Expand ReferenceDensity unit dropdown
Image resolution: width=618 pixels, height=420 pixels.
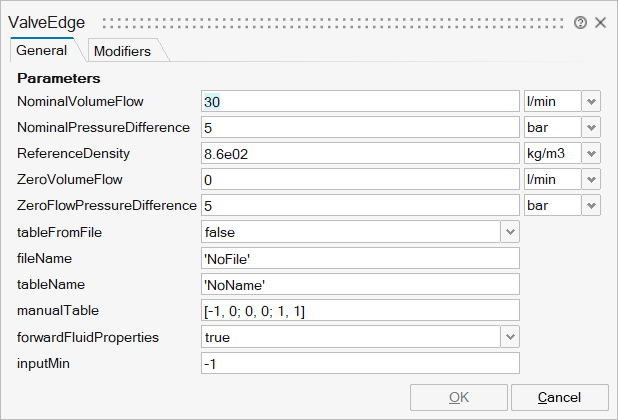click(x=591, y=154)
